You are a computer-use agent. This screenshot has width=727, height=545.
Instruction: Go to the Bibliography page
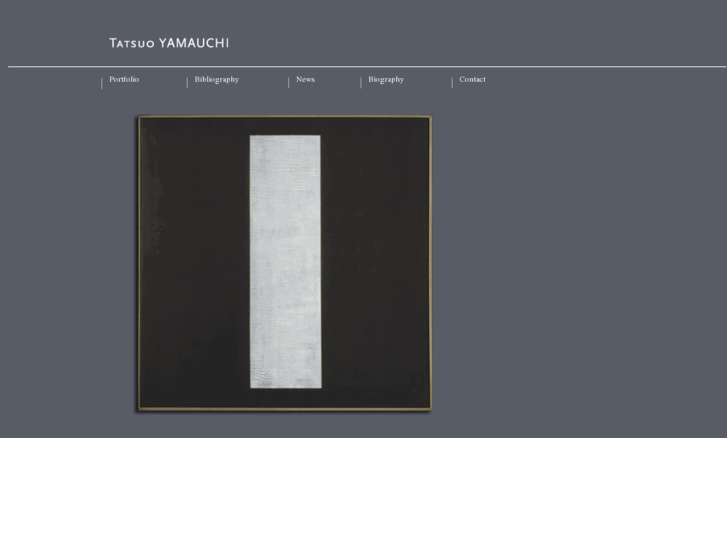[217, 80]
